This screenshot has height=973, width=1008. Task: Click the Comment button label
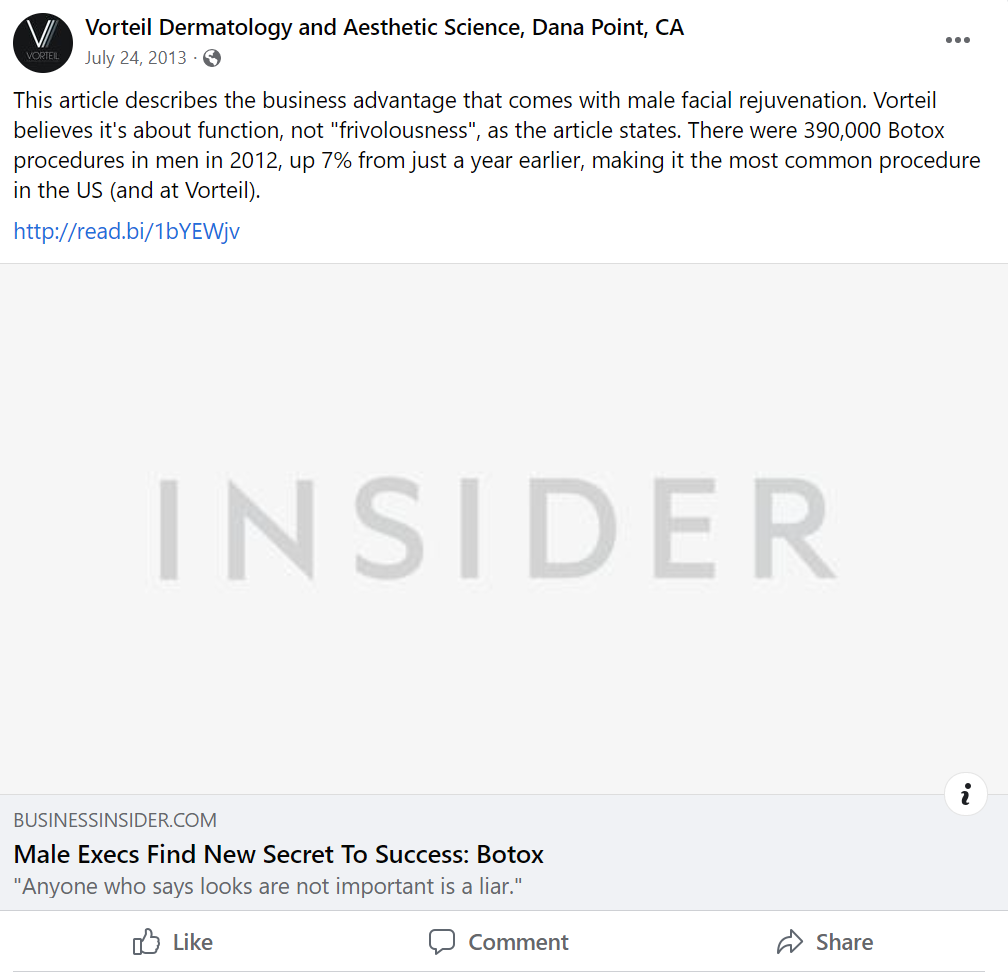click(518, 942)
